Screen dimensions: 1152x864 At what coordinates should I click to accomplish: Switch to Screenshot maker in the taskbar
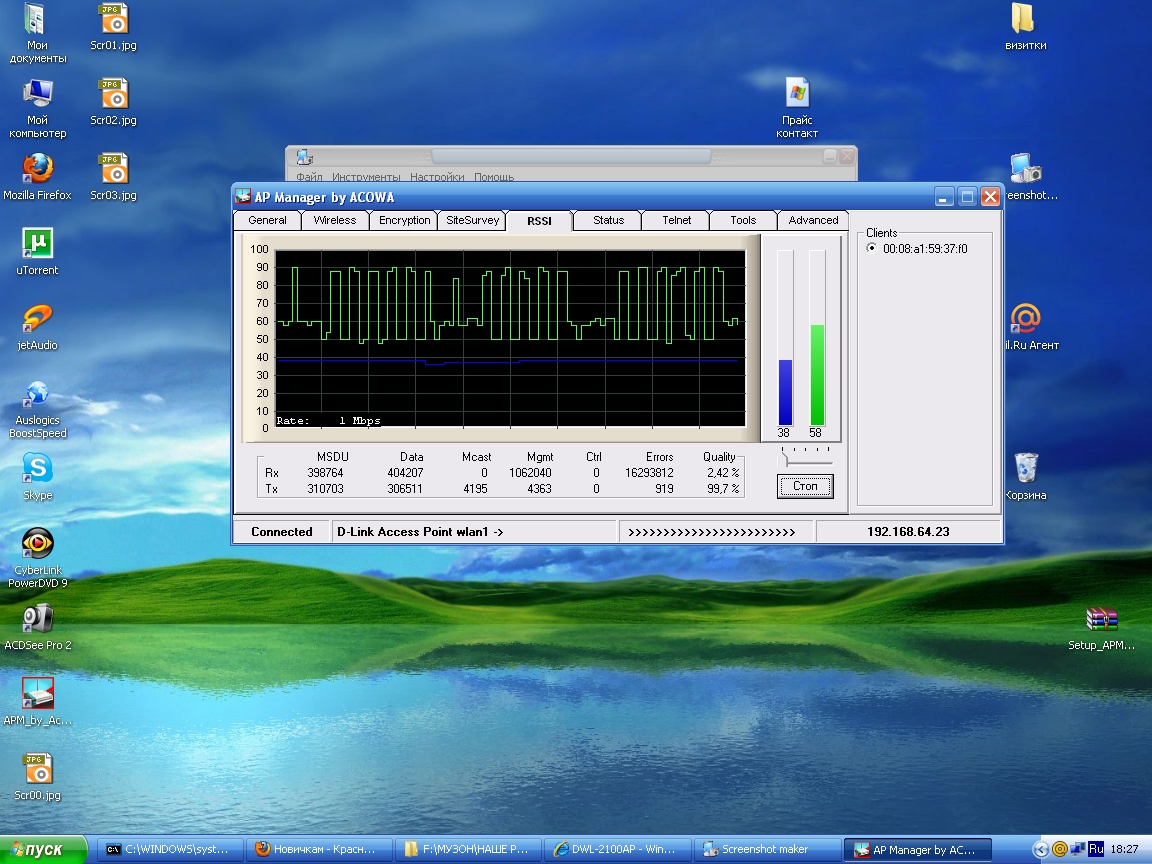[766, 850]
